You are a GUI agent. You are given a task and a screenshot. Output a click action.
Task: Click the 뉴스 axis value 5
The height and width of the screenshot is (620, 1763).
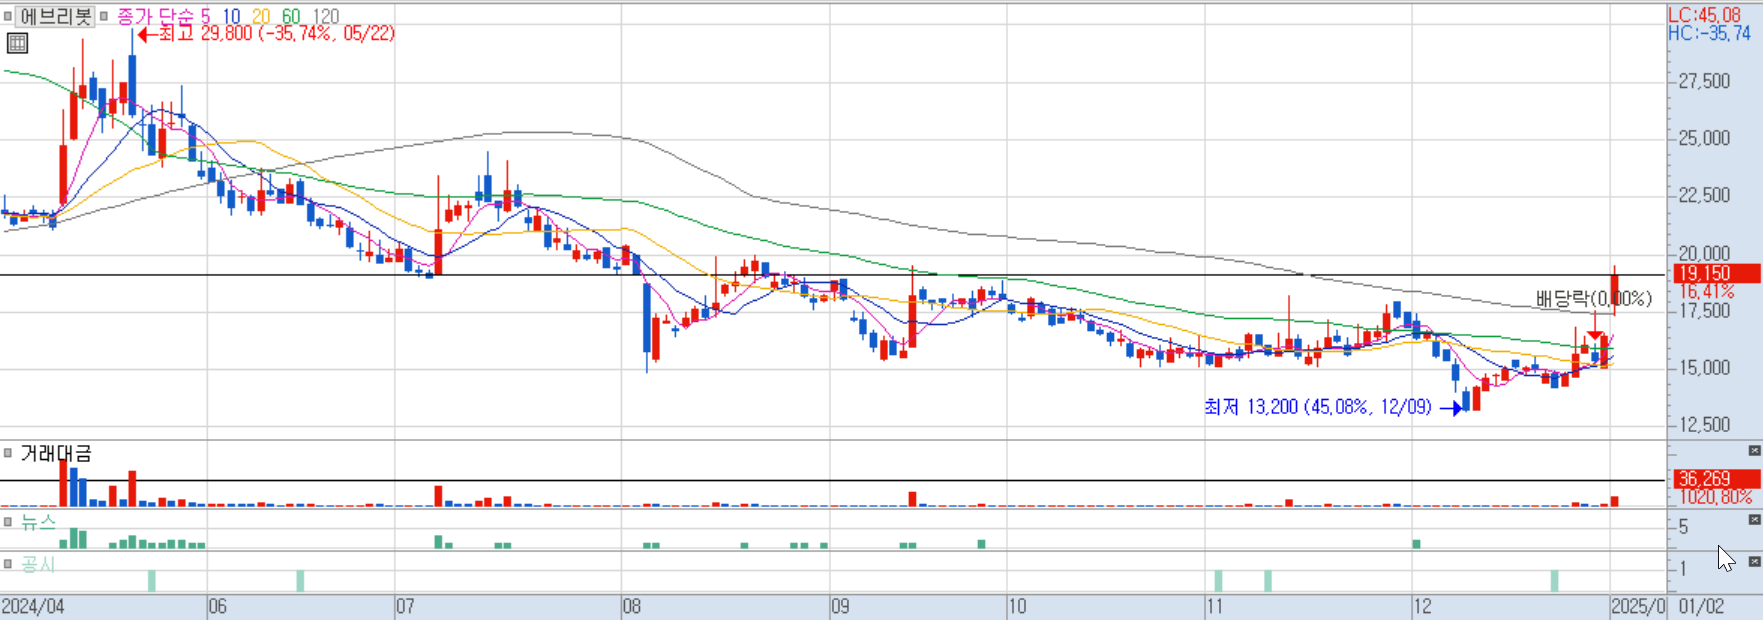click(x=1683, y=527)
